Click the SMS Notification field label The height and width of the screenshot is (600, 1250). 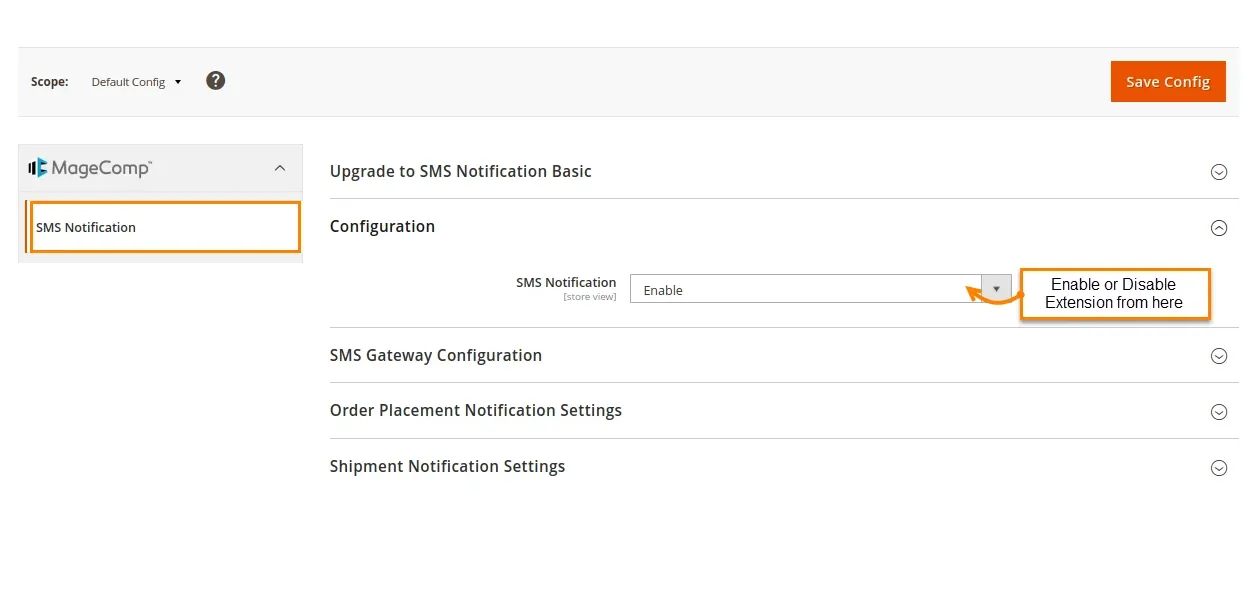566,283
